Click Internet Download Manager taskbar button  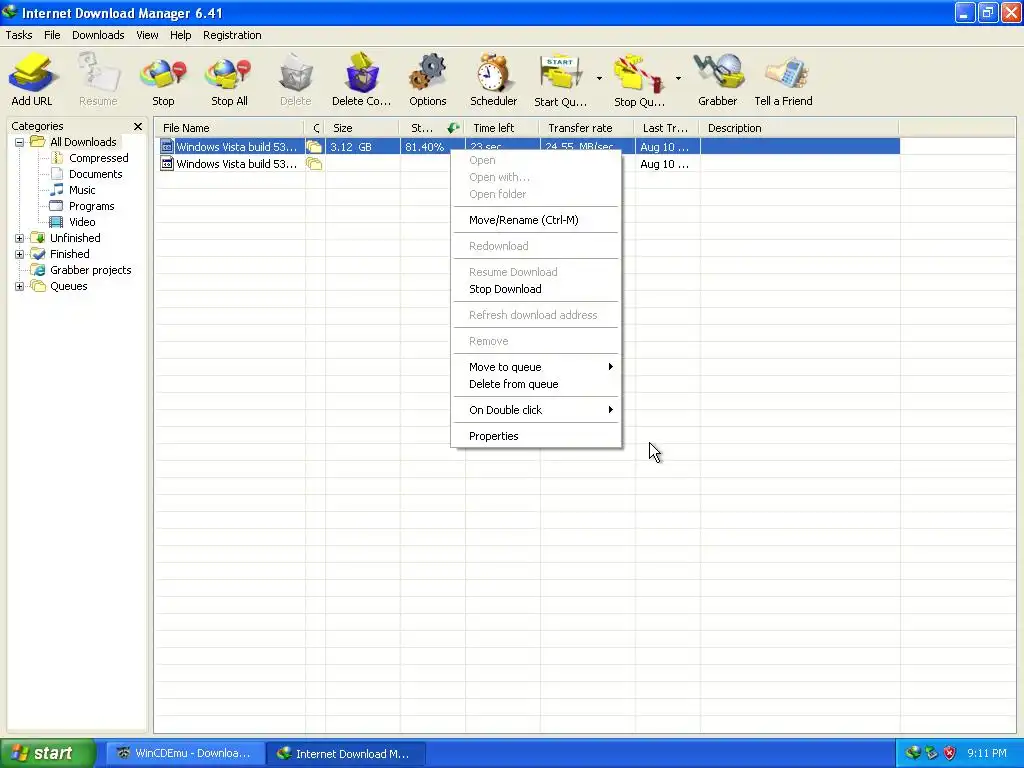(x=346, y=754)
